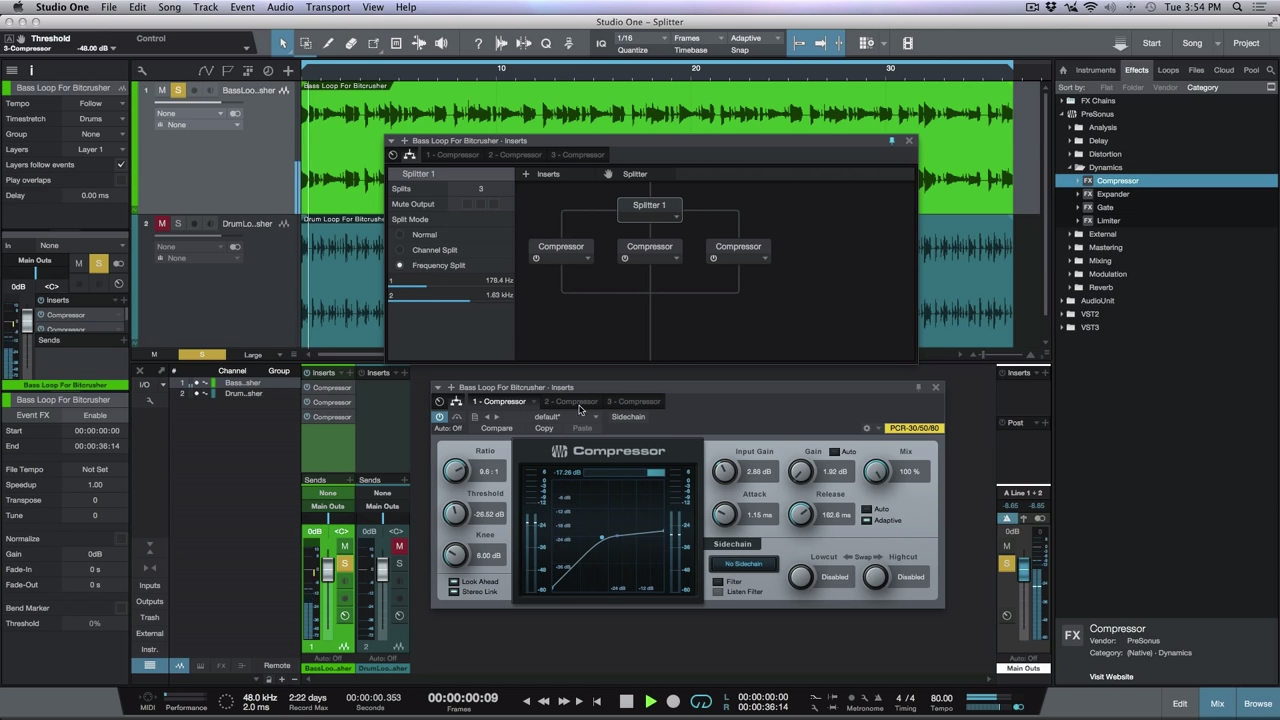This screenshot has width=1280, height=720.
Task: Click the No Sidechain button
Action: pos(743,564)
